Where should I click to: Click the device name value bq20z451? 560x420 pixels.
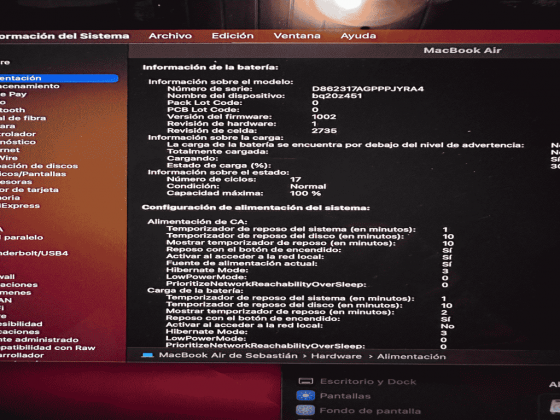337,96
